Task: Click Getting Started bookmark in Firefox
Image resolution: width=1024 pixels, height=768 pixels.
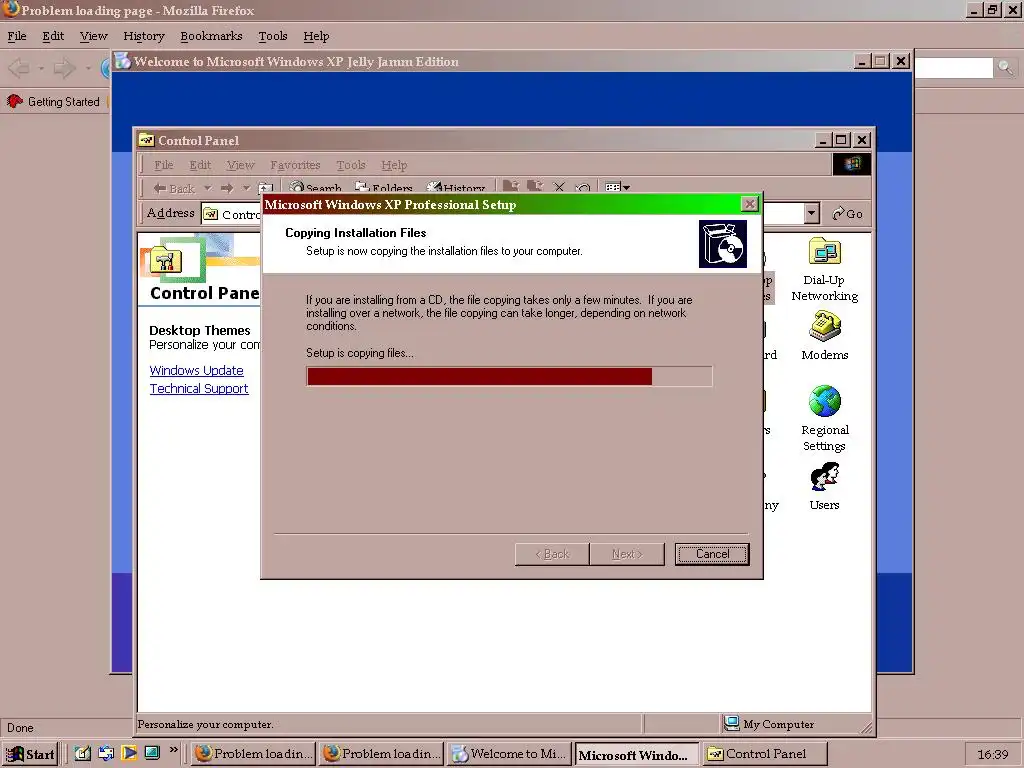Action: click(x=54, y=102)
